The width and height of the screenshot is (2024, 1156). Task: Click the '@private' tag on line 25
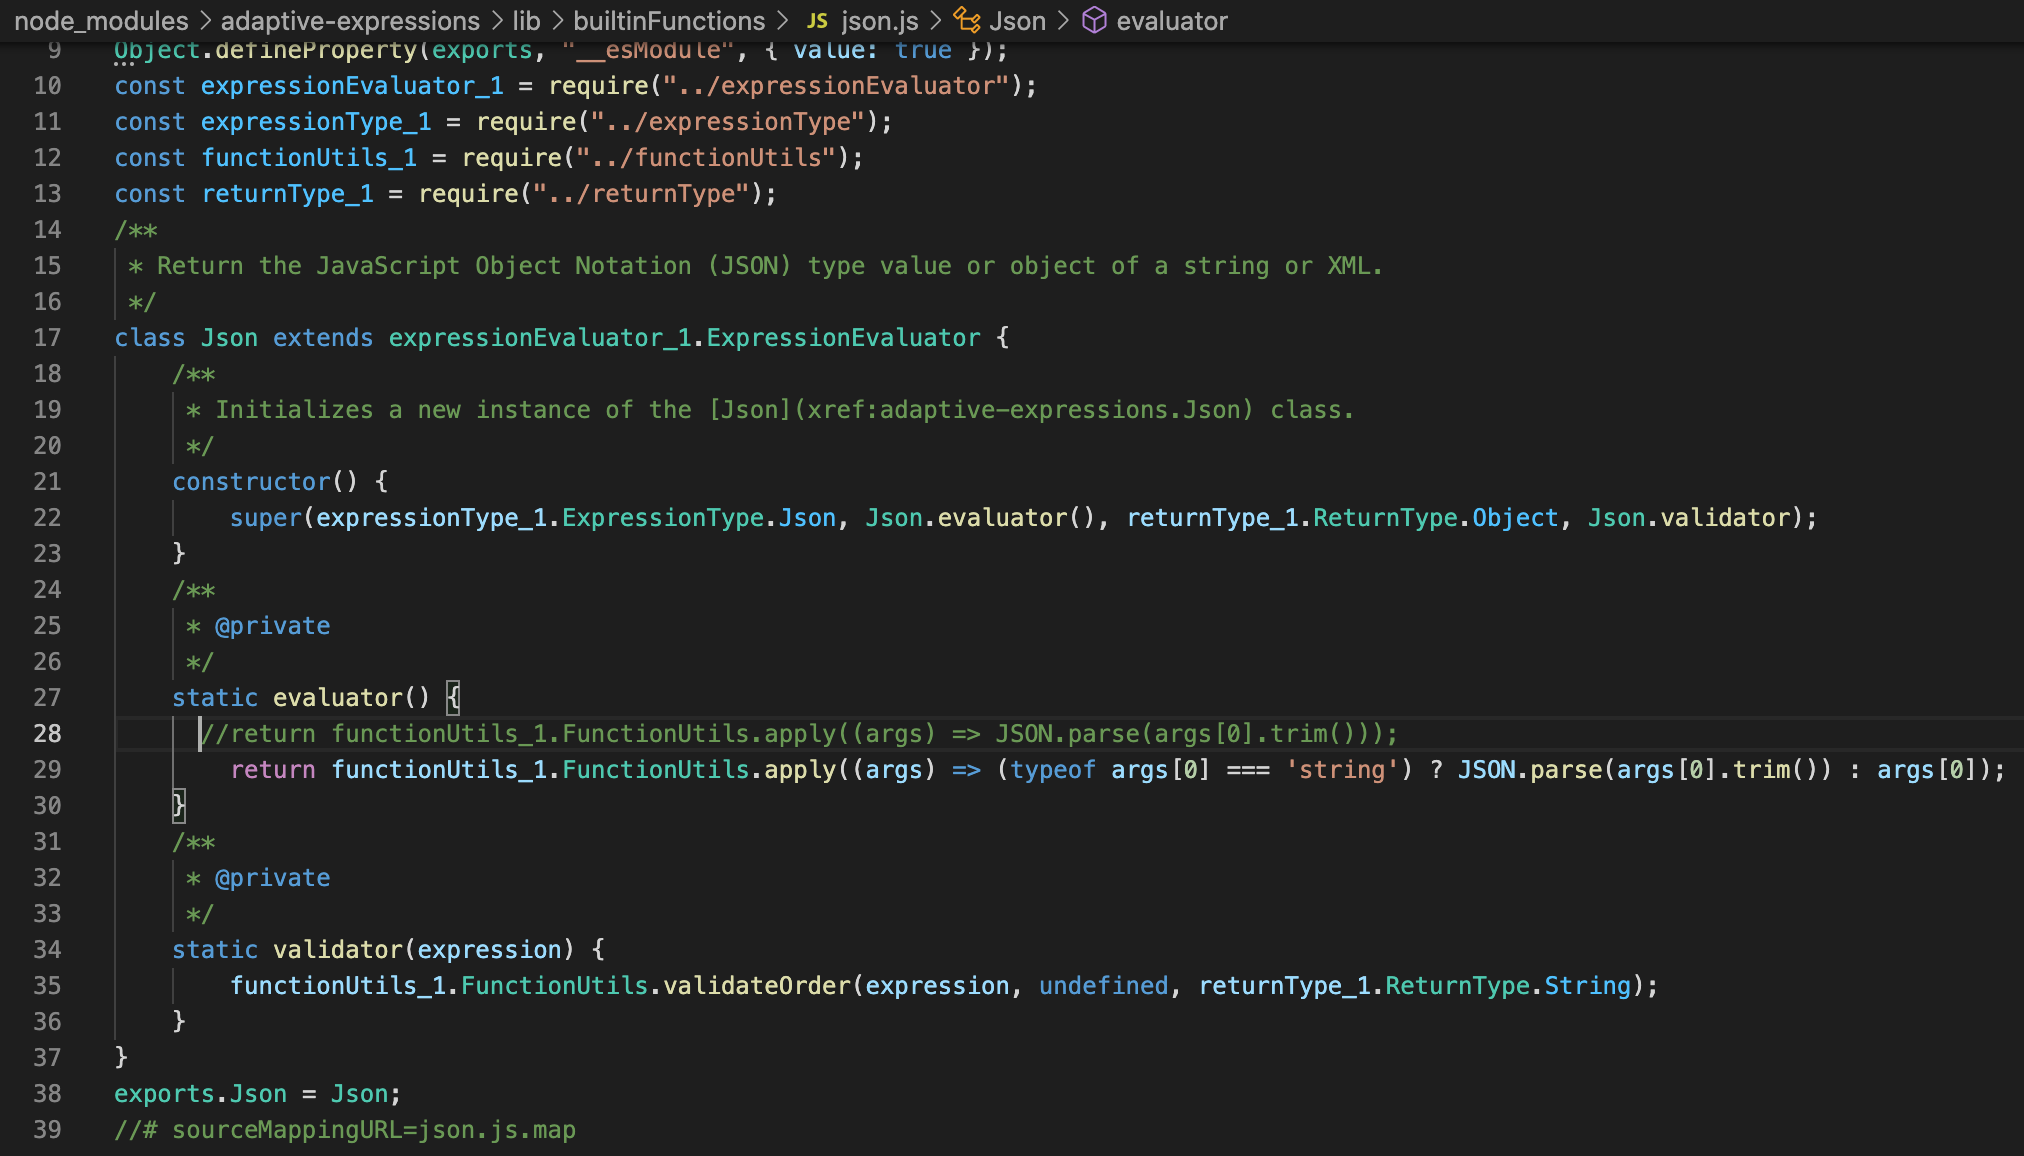coord(272,626)
